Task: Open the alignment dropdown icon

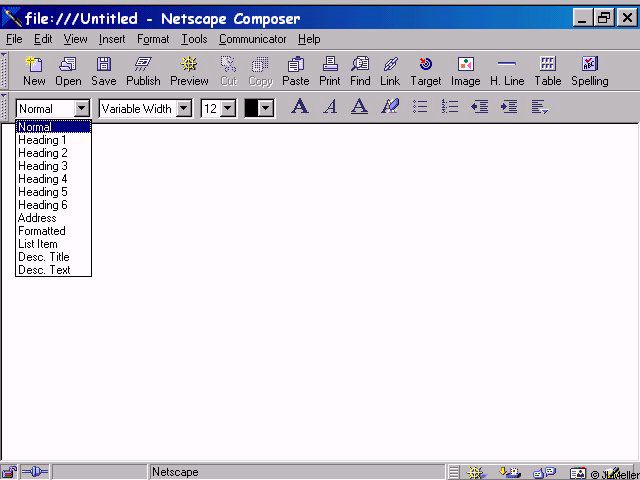Action: (x=539, y=107)
